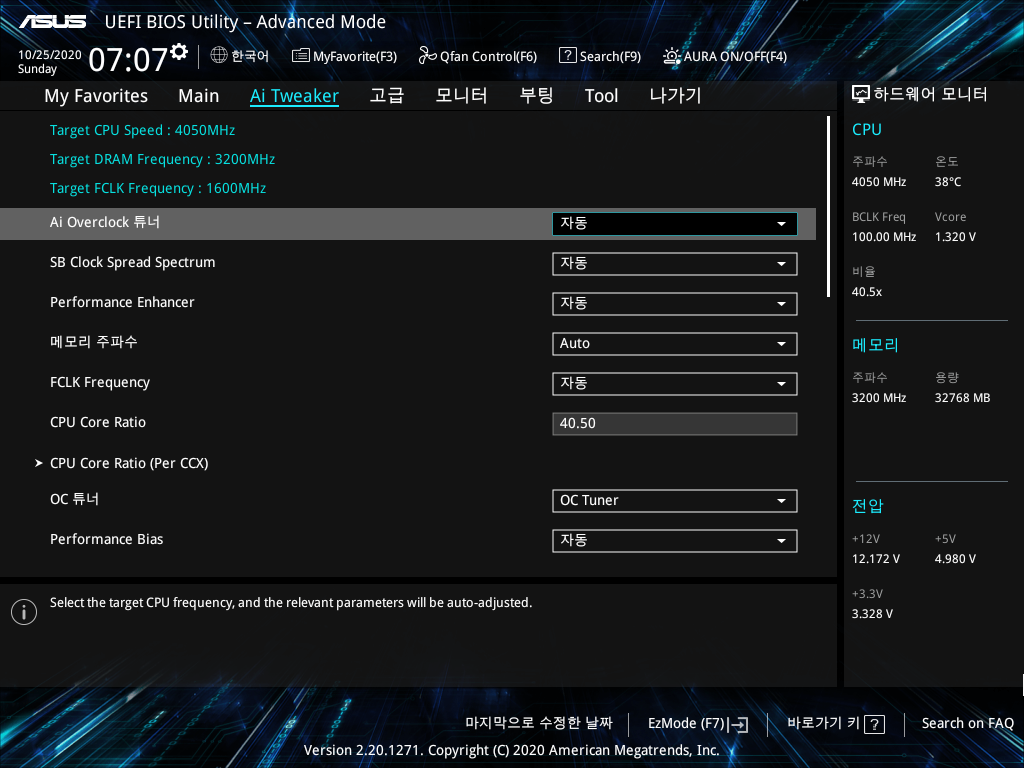Click 38°C CPU temperature value

point(948,182)
